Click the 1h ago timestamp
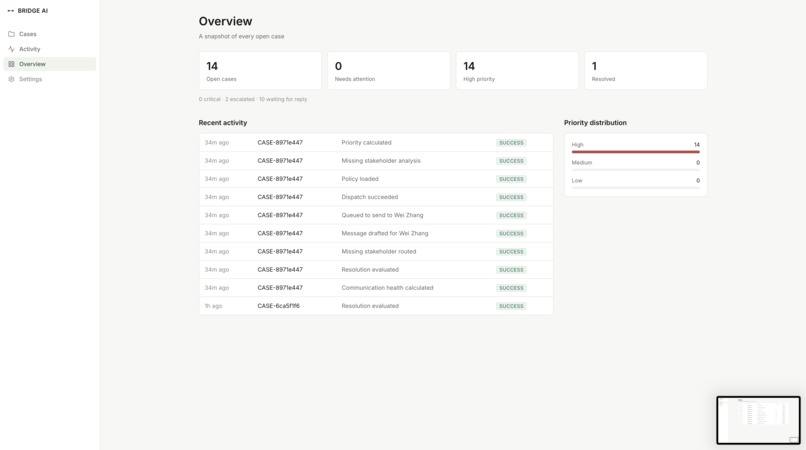 213,306
